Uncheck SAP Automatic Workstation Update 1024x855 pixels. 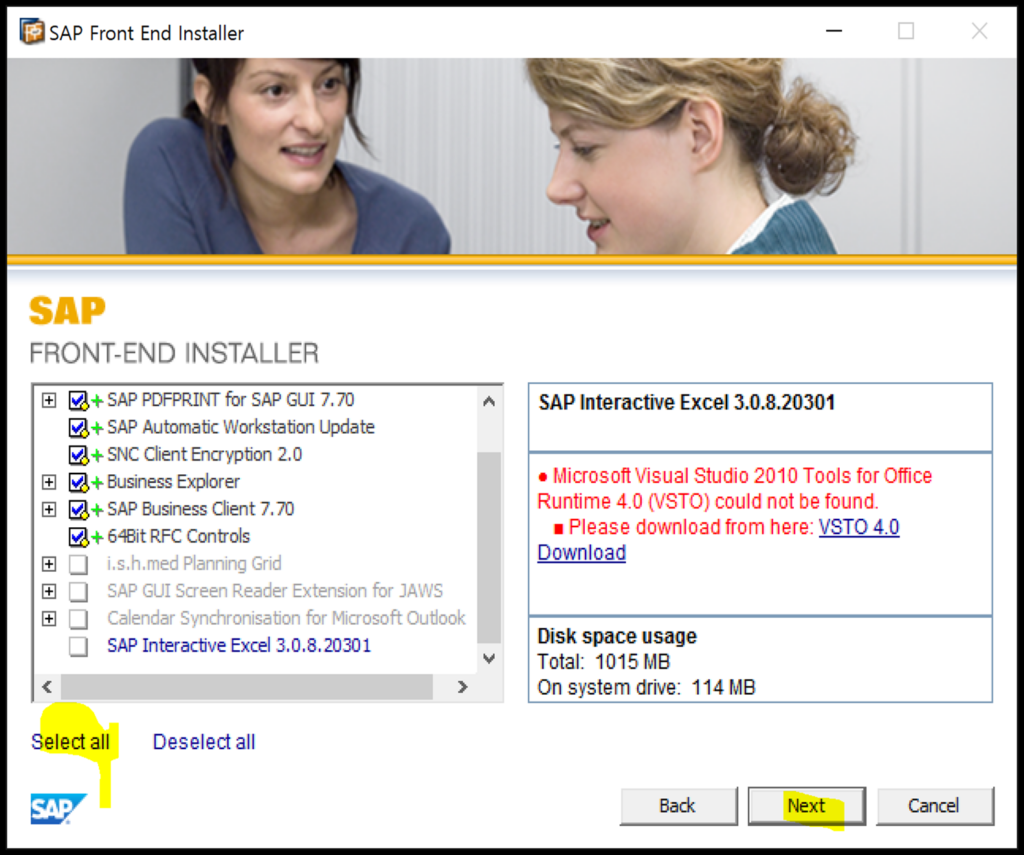coord(78,427)
